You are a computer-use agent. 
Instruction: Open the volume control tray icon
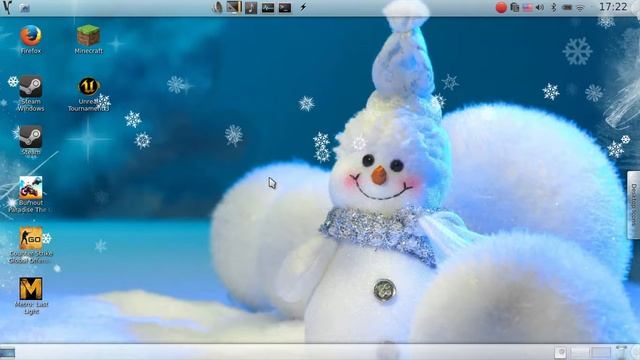(540, 7)
